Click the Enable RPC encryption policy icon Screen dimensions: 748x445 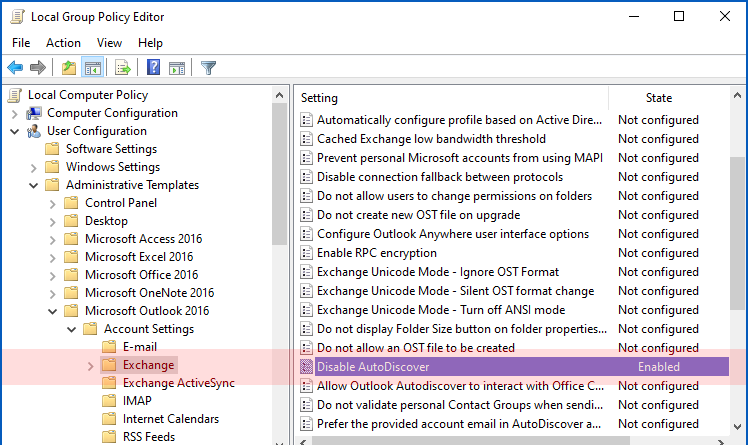[x=306, y=253]
